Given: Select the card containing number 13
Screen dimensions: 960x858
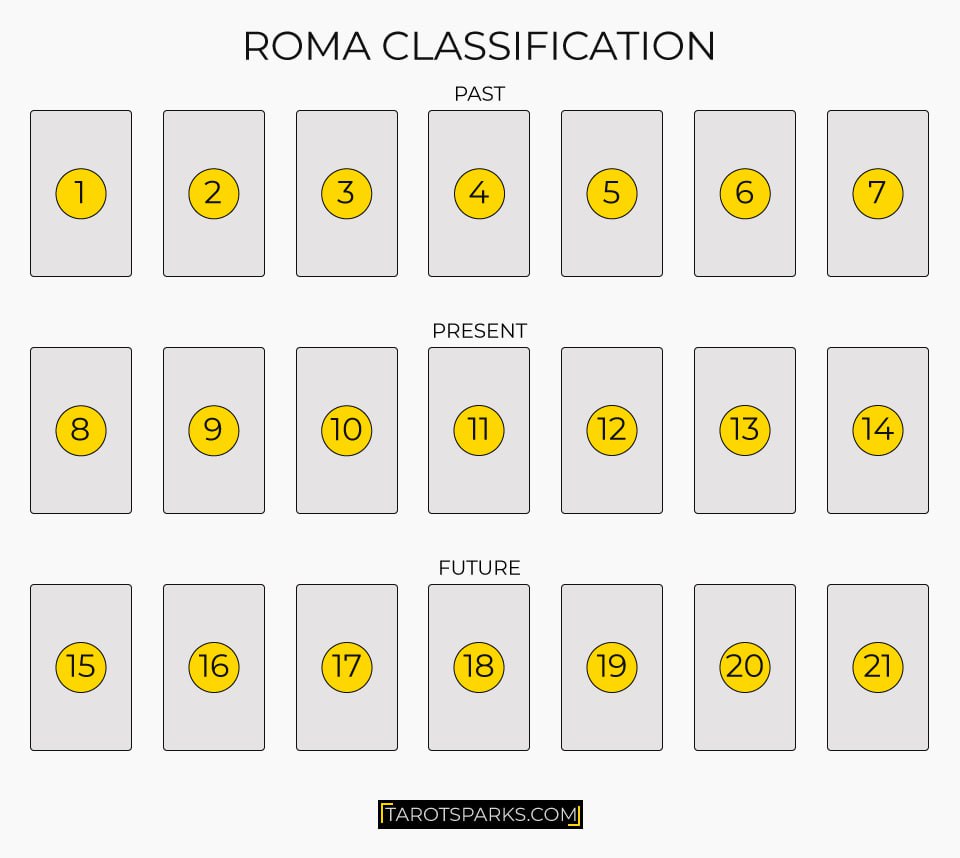Looking at the screenshot, I should click(744, 431).
